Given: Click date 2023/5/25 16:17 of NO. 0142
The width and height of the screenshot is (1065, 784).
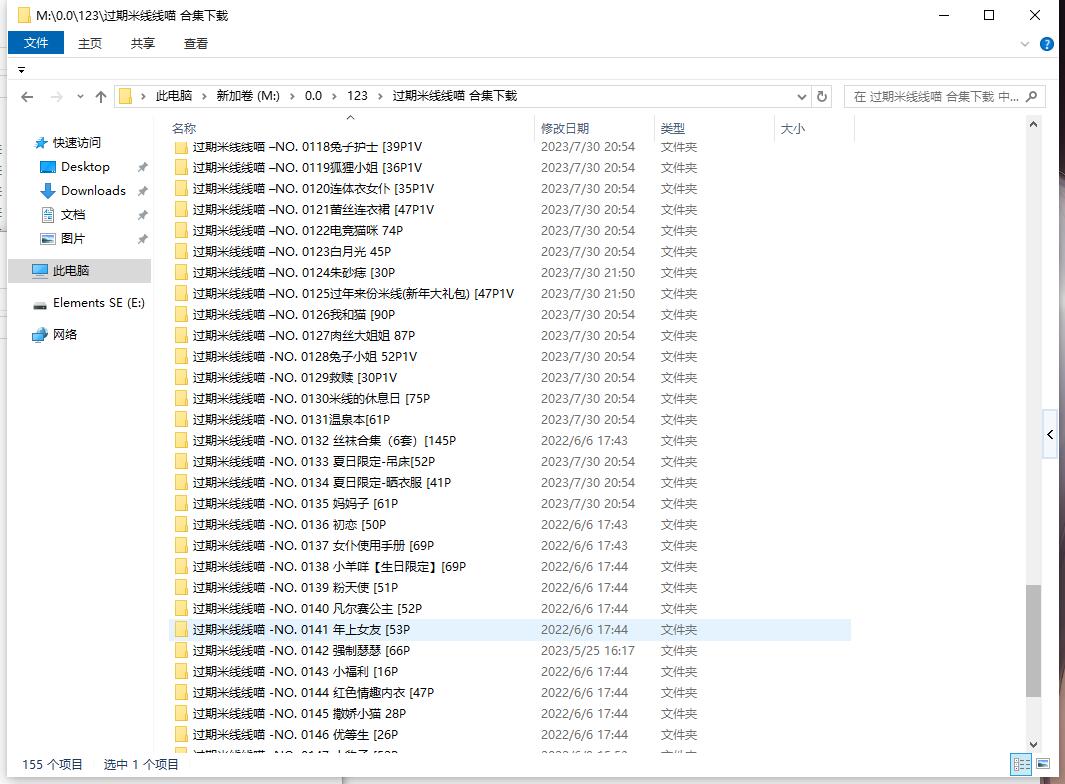Looking at the screenshot, I should 588,651.
